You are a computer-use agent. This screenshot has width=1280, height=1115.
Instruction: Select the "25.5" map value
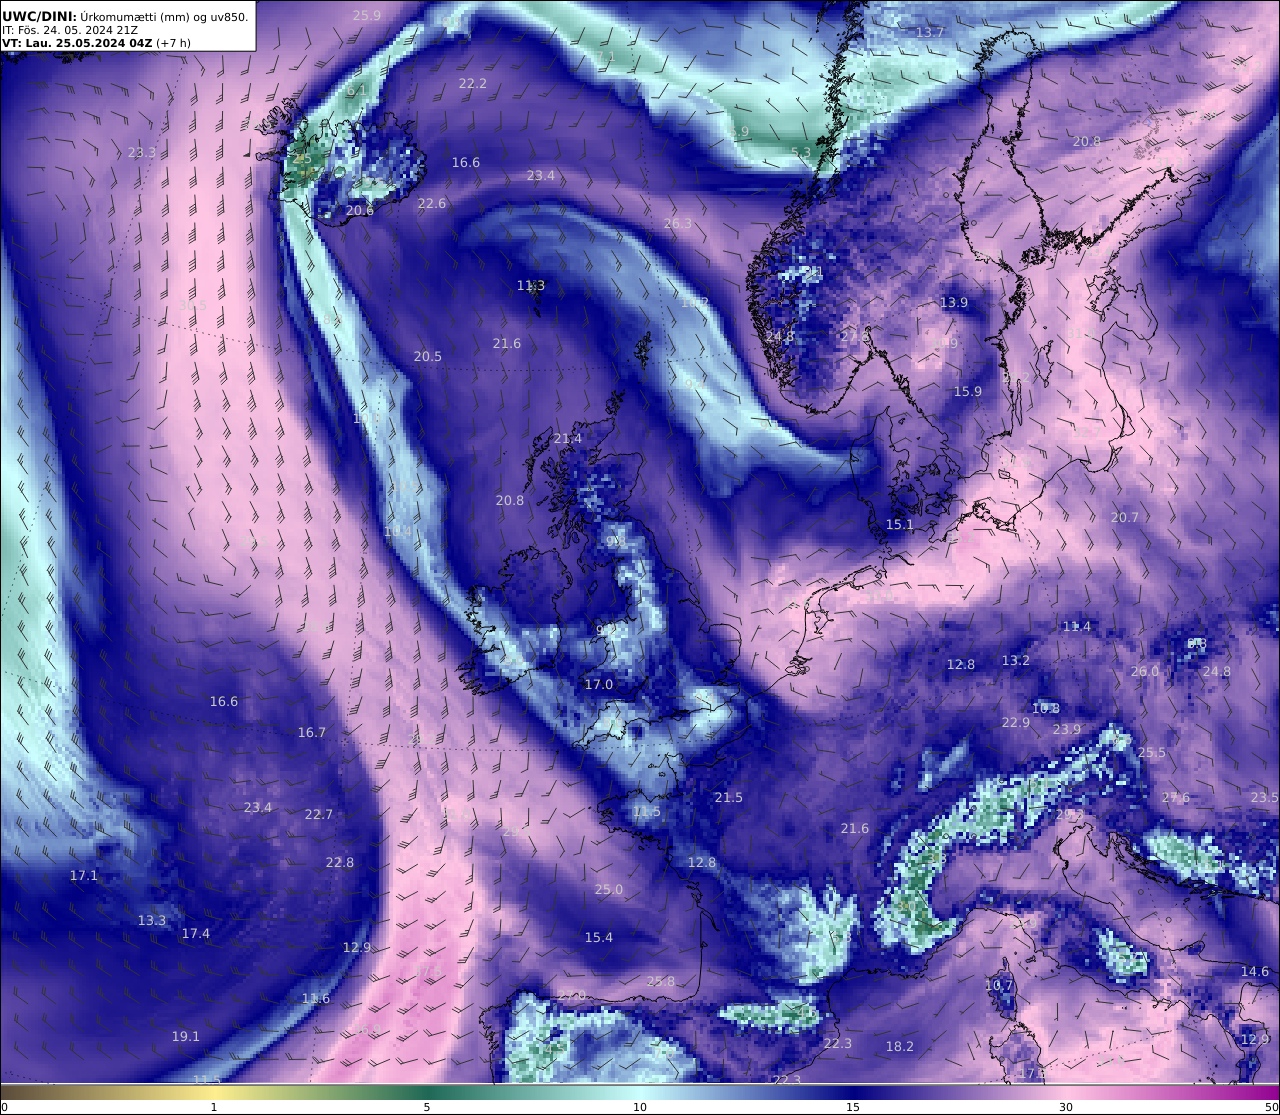point(1152,752)
